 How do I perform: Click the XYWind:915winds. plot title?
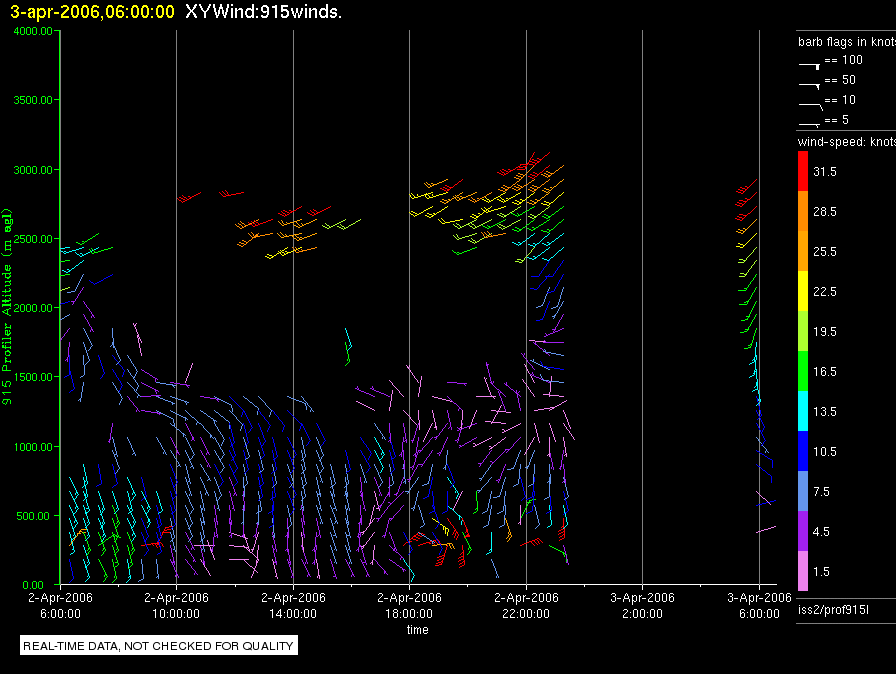263,12
